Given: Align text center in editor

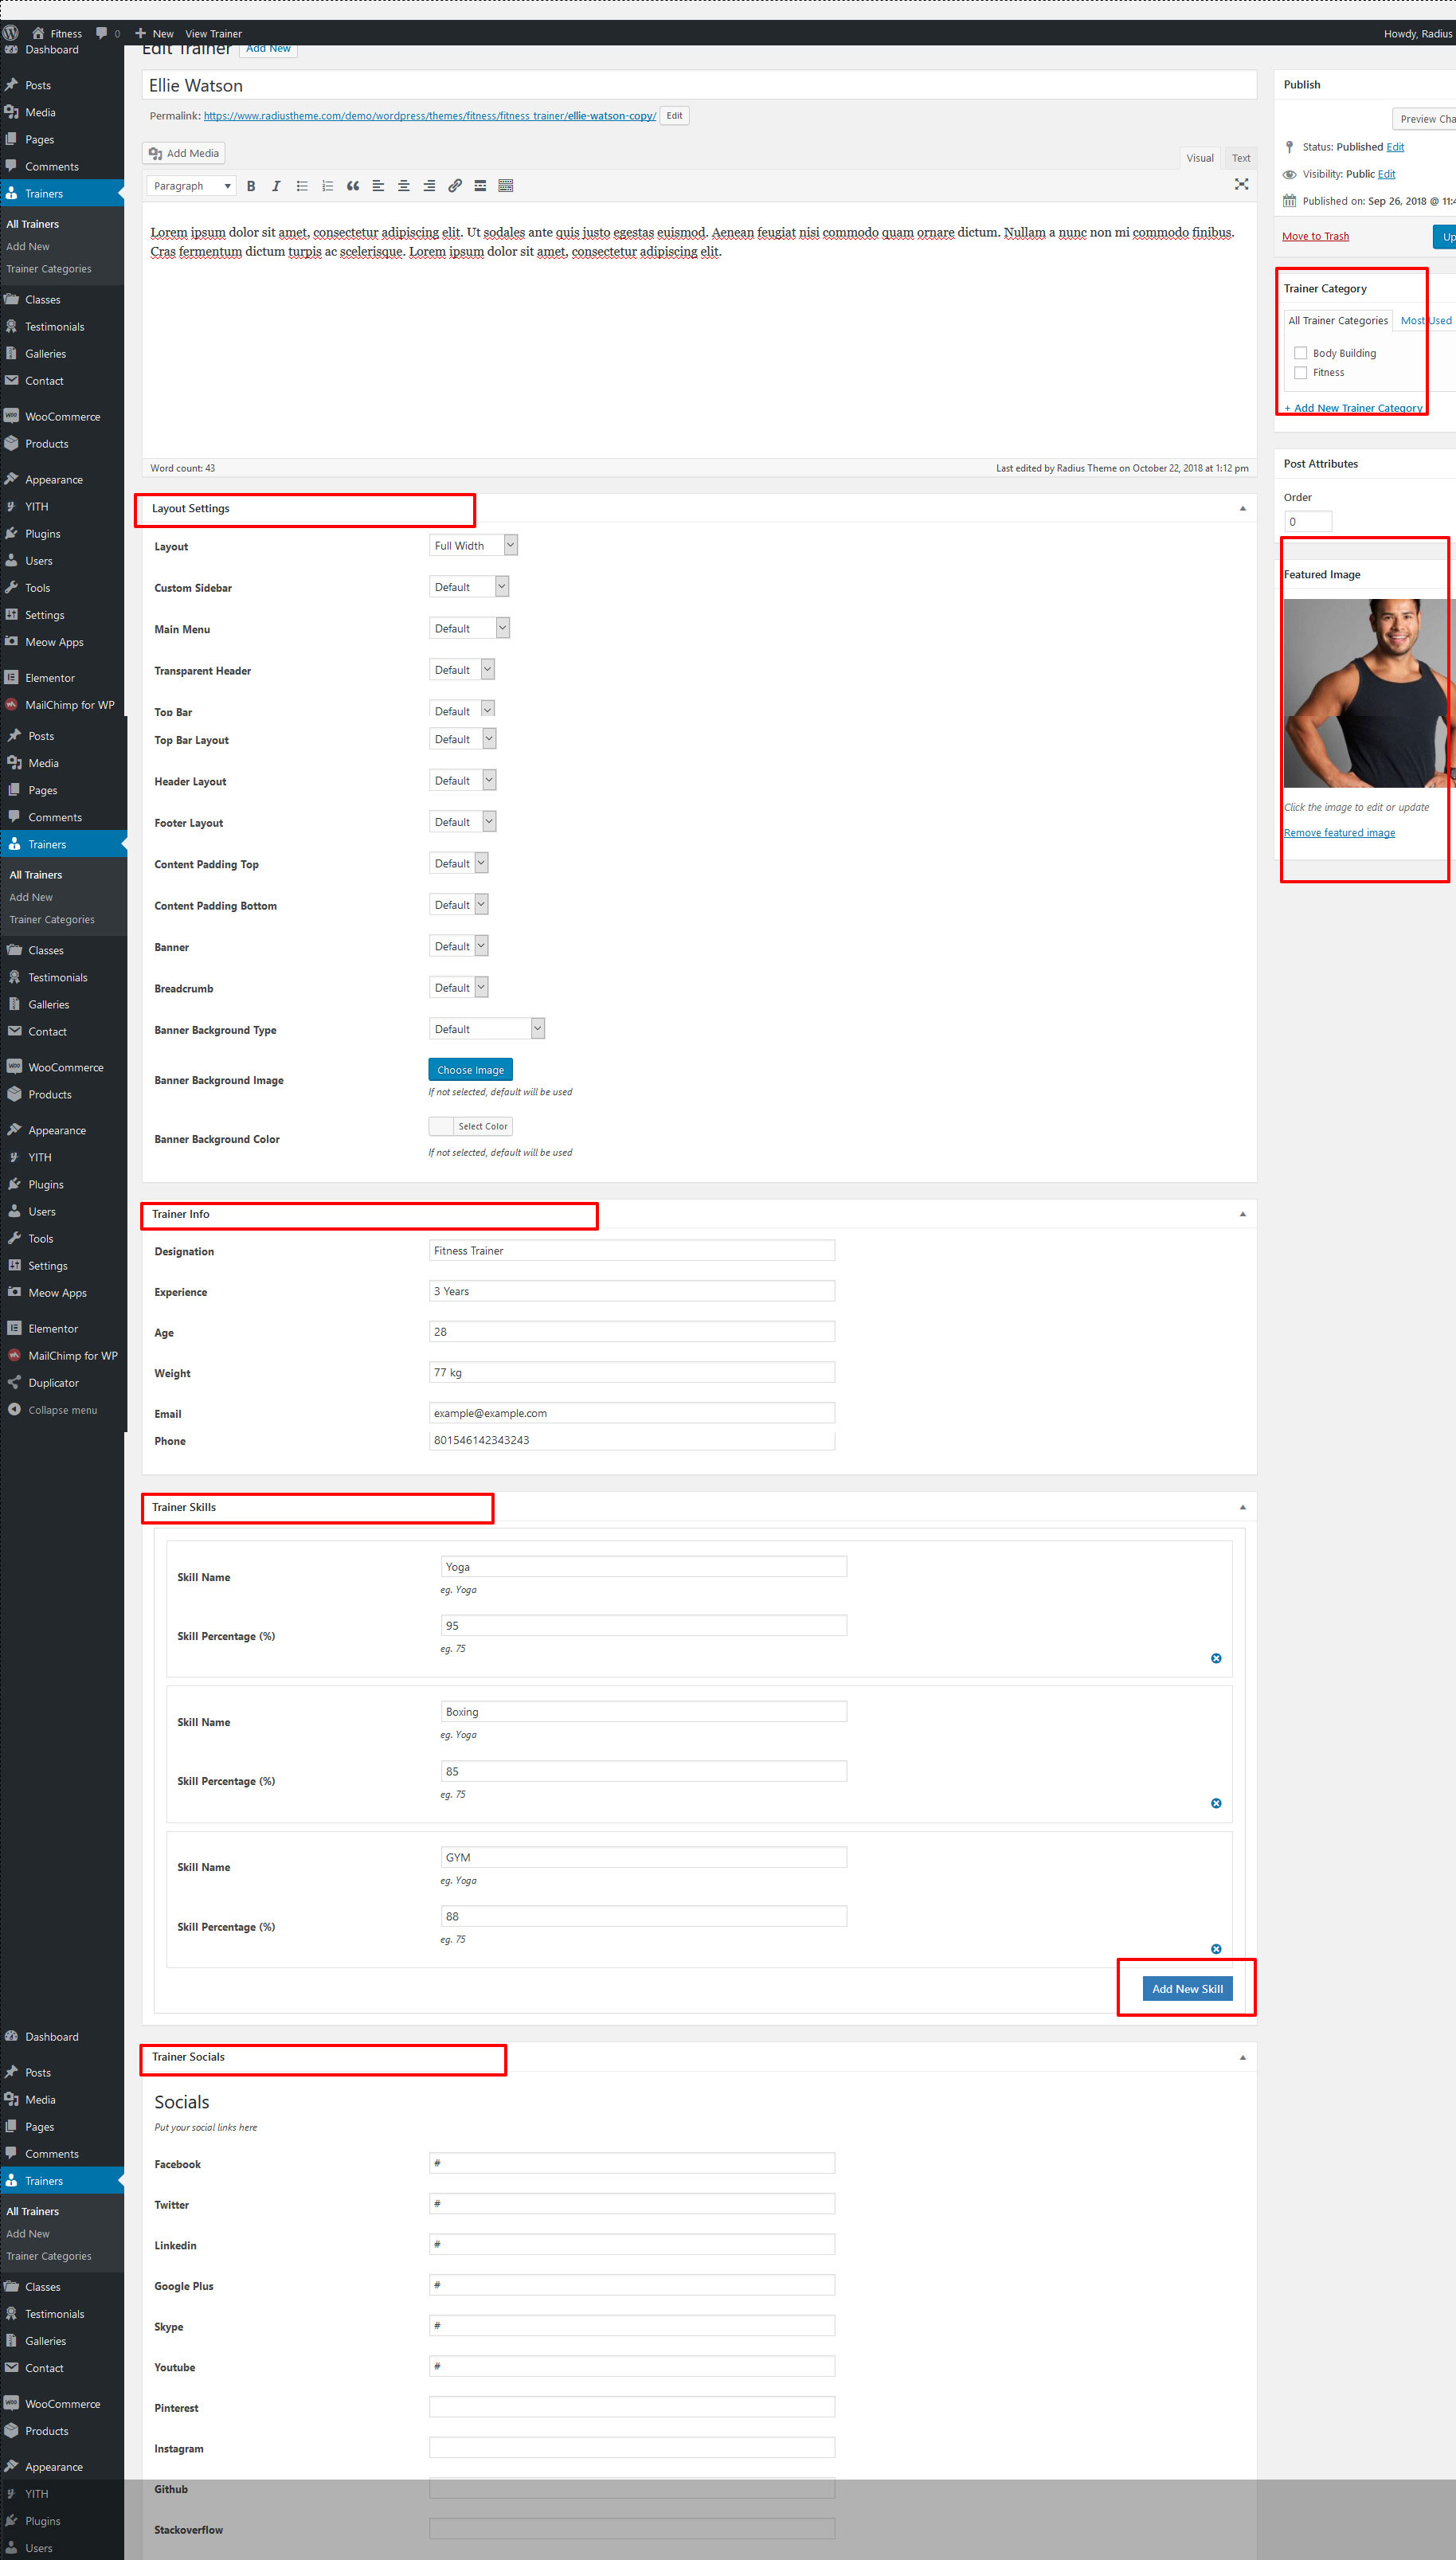Looking at the screenshot, I should [404, 186].
